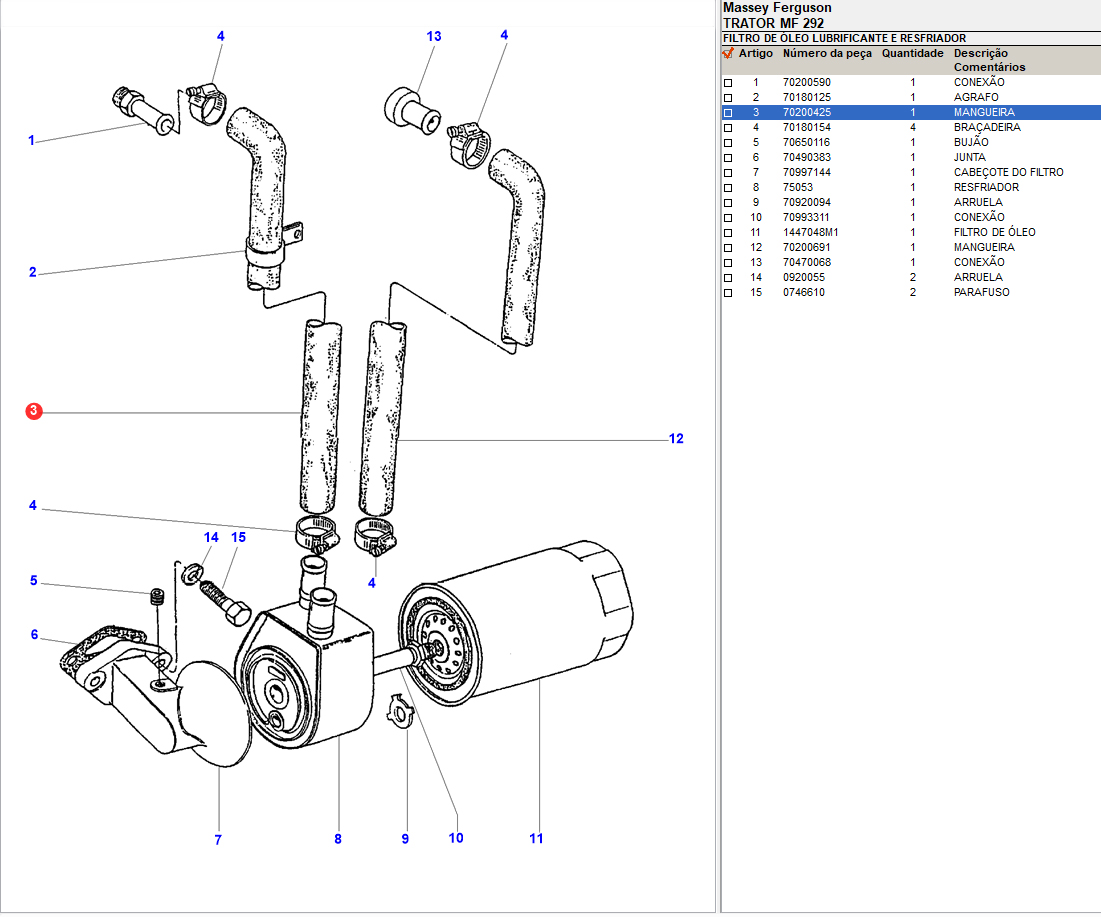Sort by the Número da peça column header

[x=827, y=53]
